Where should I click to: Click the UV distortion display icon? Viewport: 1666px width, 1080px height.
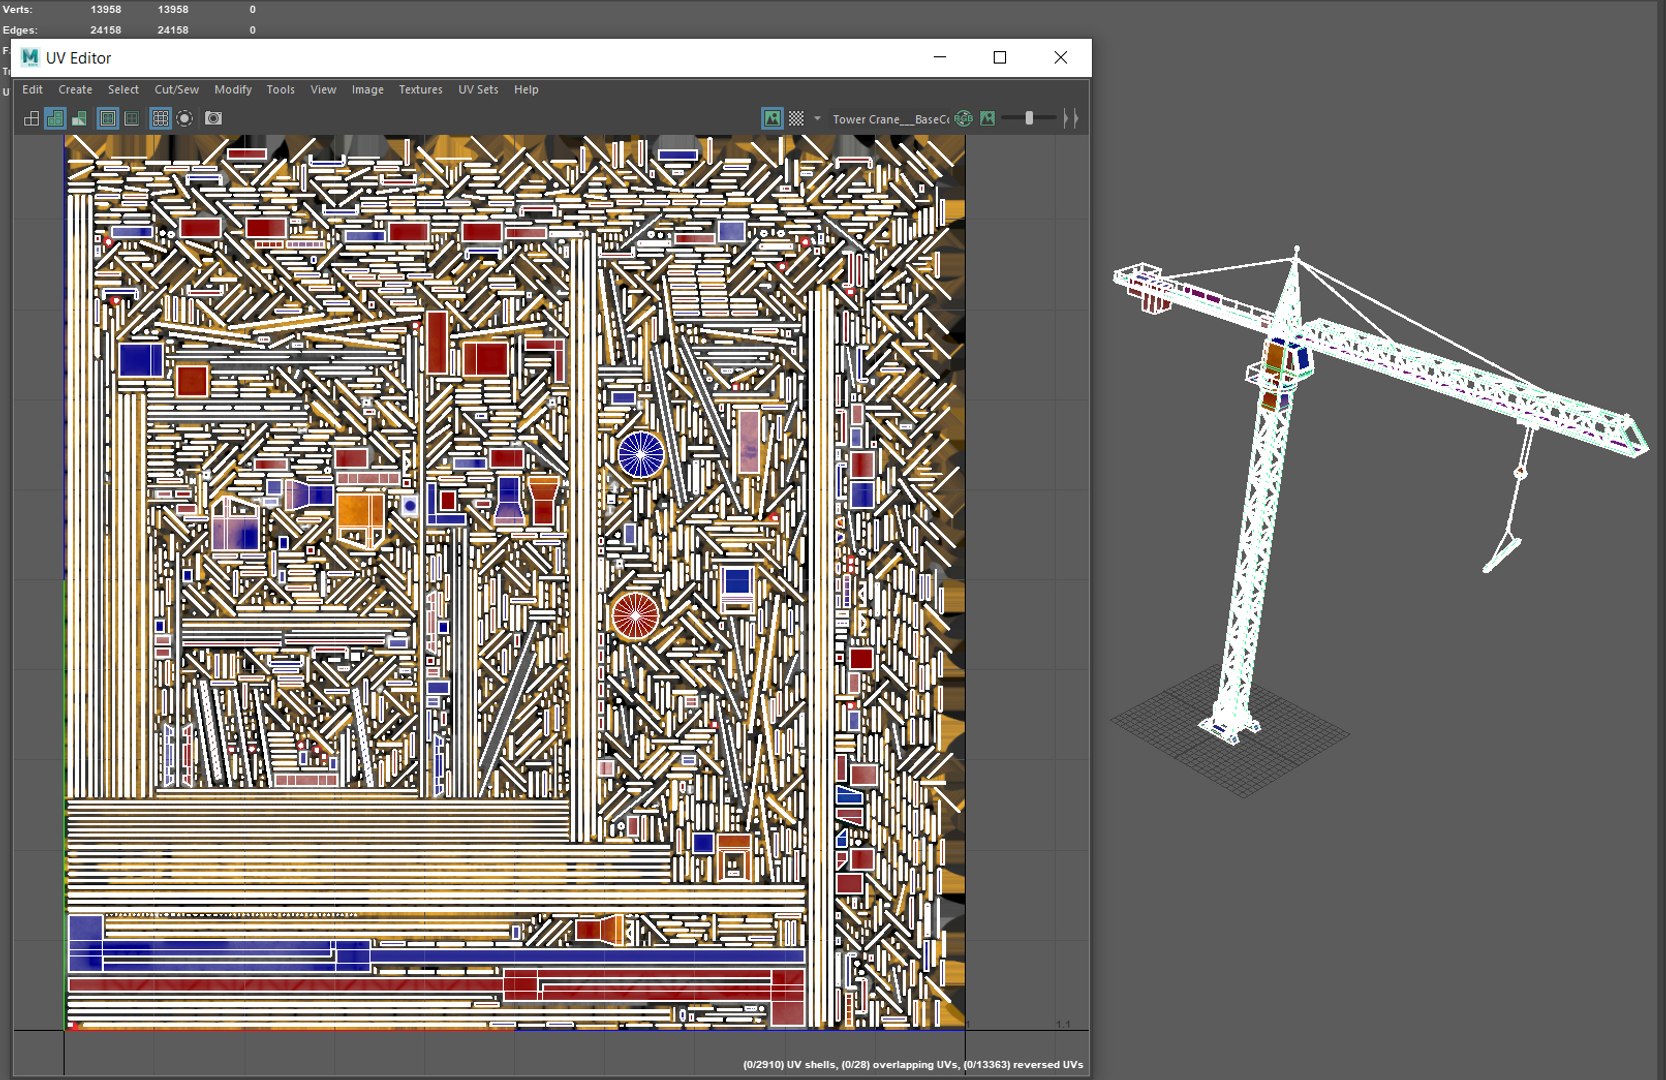click(79, 119)
